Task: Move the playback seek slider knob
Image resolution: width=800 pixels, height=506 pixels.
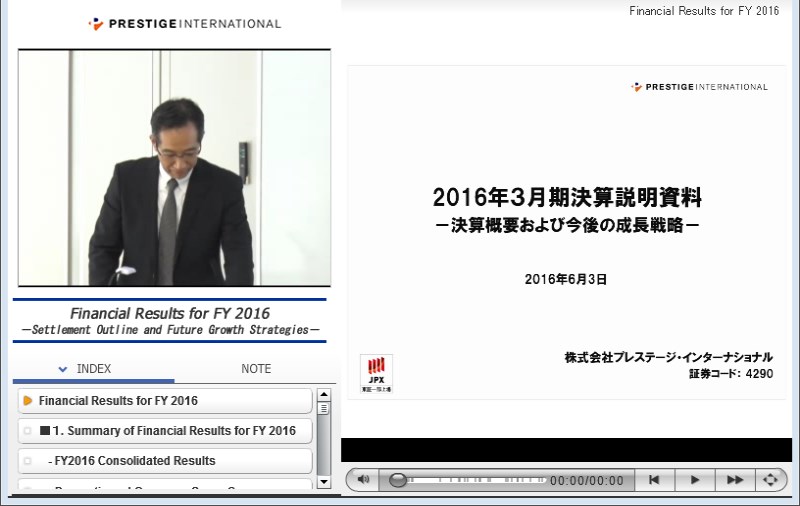Action: pyautogui.click(x=397, y=480)
